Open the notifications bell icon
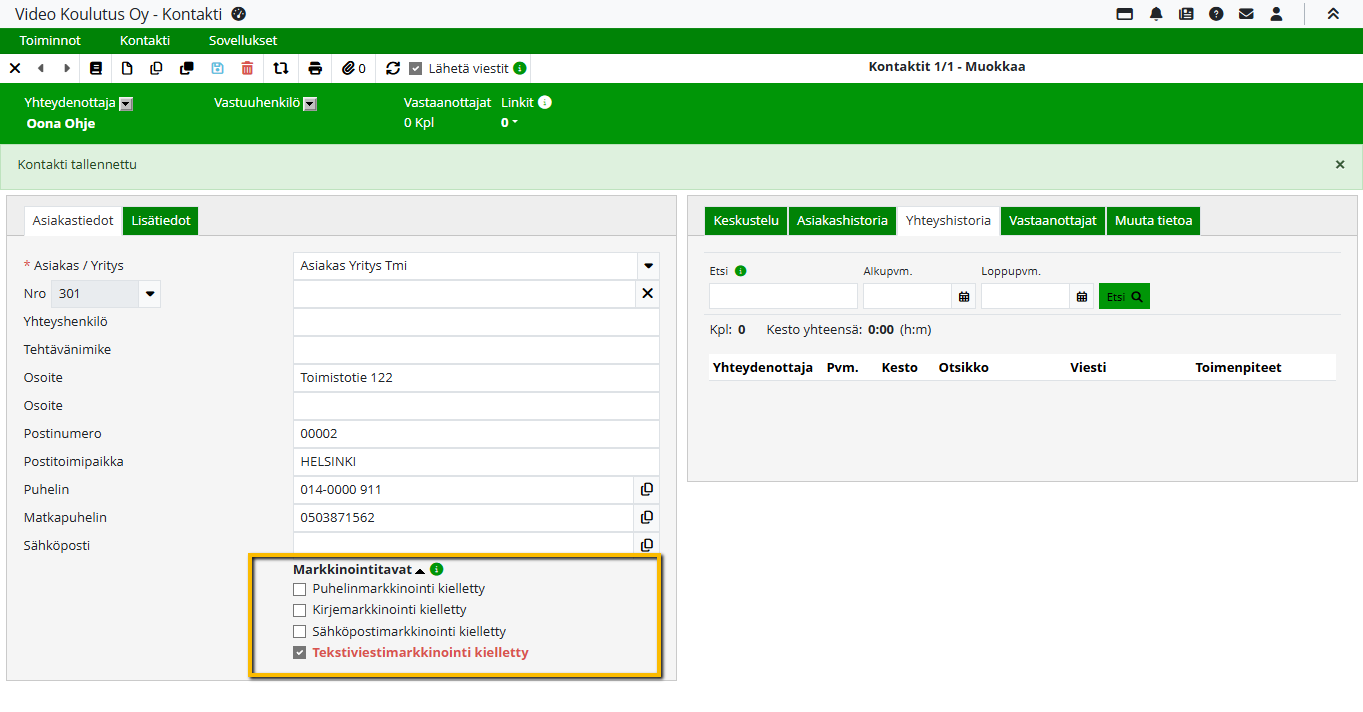The height and width of the screenshot is (712, 1363). (x=1156, y=14)
